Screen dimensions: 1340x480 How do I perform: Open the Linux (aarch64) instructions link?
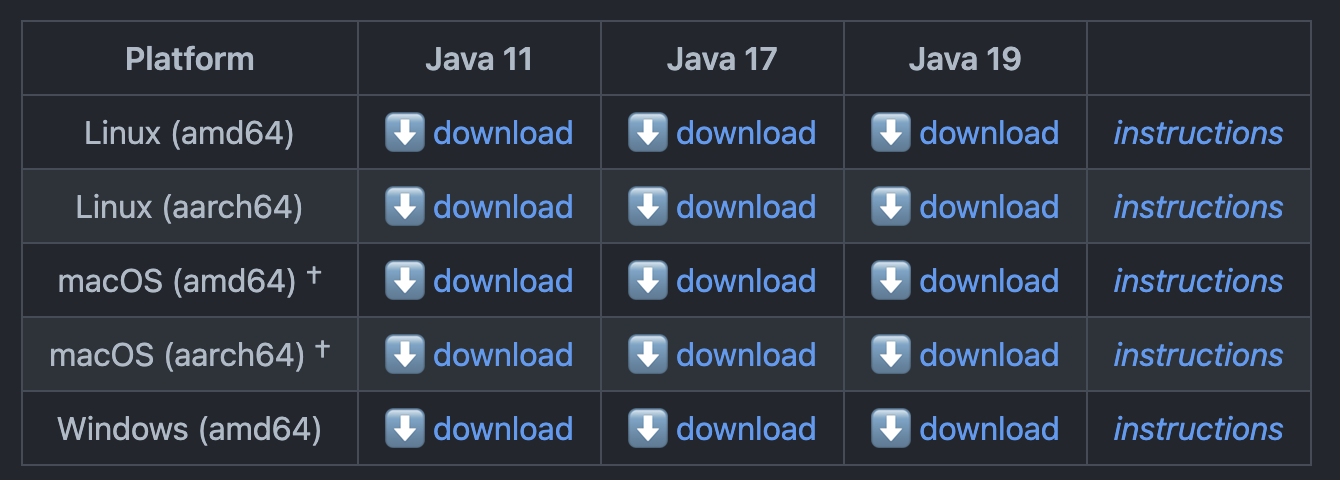click(1198, 206)
